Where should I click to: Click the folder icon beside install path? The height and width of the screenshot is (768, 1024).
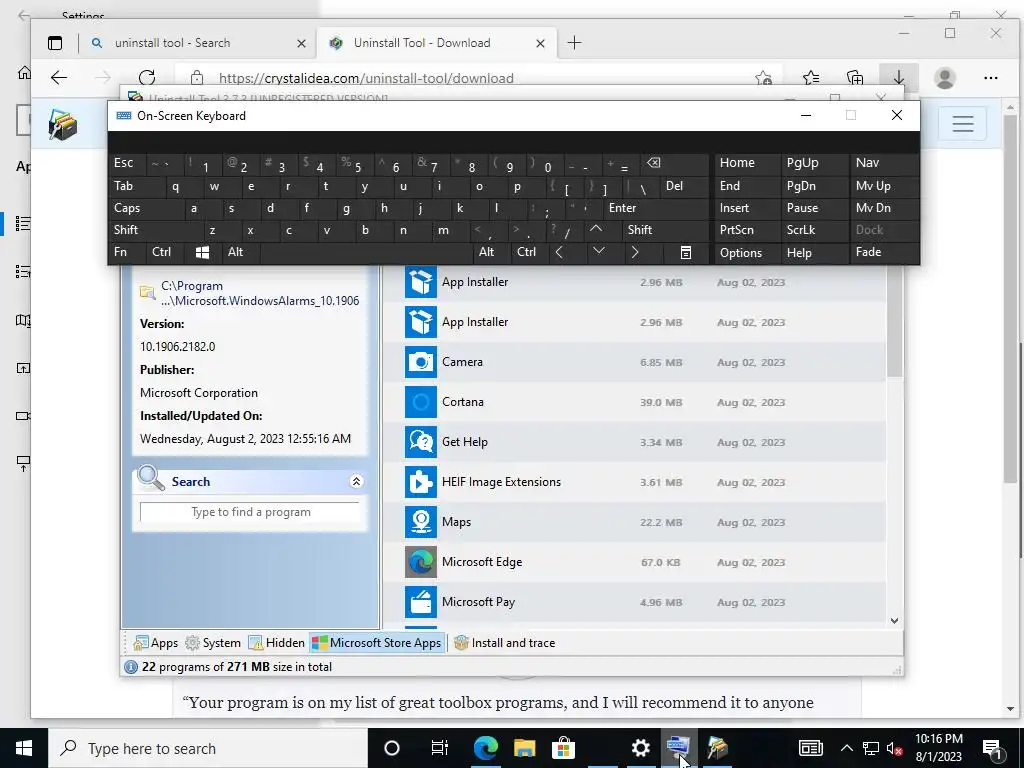coord(148,293)
